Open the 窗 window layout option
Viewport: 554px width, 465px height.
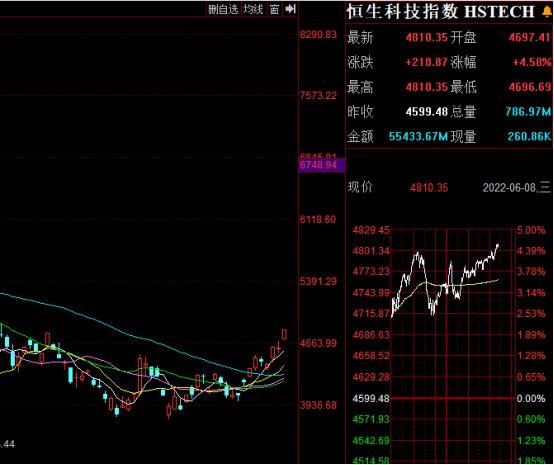pyautogui.click(x=275, y=10)
